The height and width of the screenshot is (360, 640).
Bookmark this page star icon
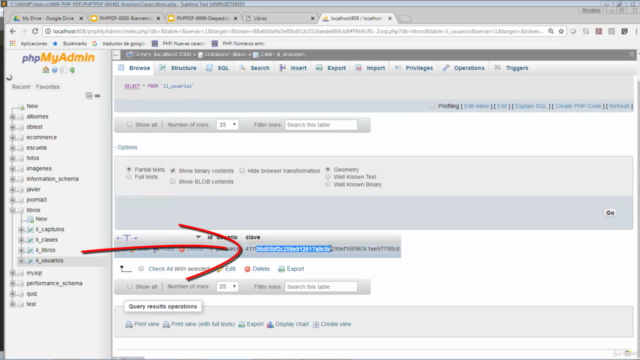(561, 31)
